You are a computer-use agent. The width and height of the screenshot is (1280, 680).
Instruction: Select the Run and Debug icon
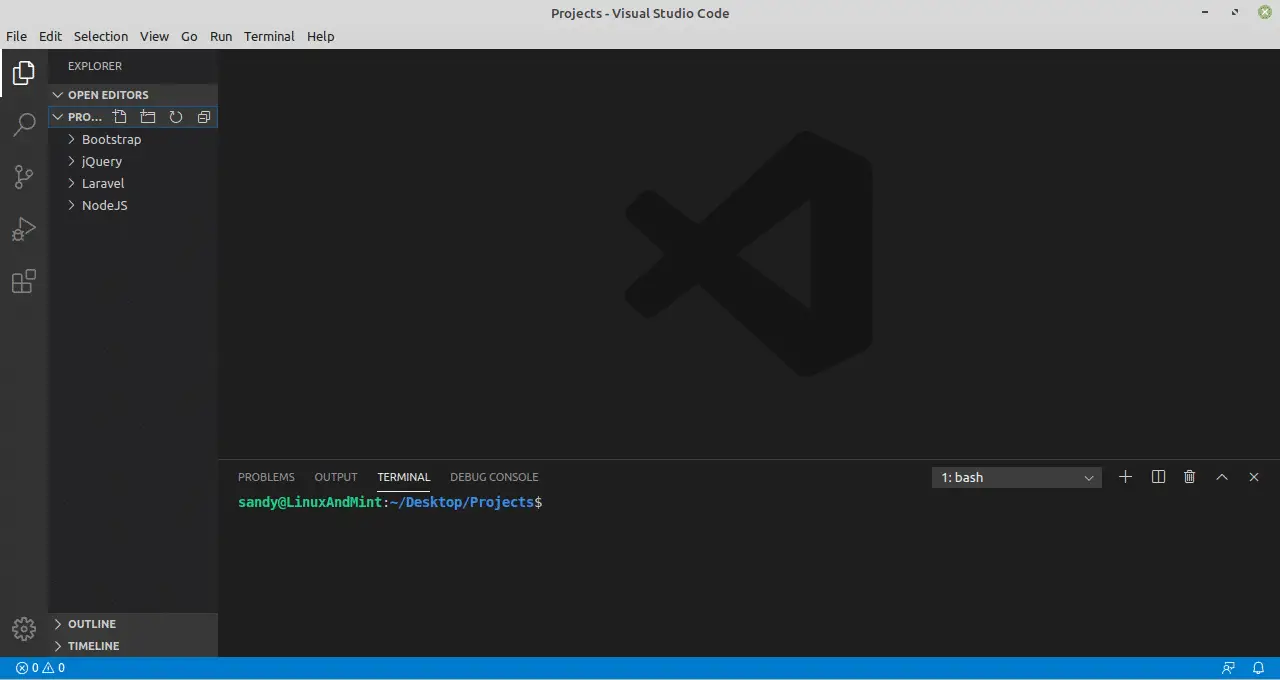click(24, 230)
